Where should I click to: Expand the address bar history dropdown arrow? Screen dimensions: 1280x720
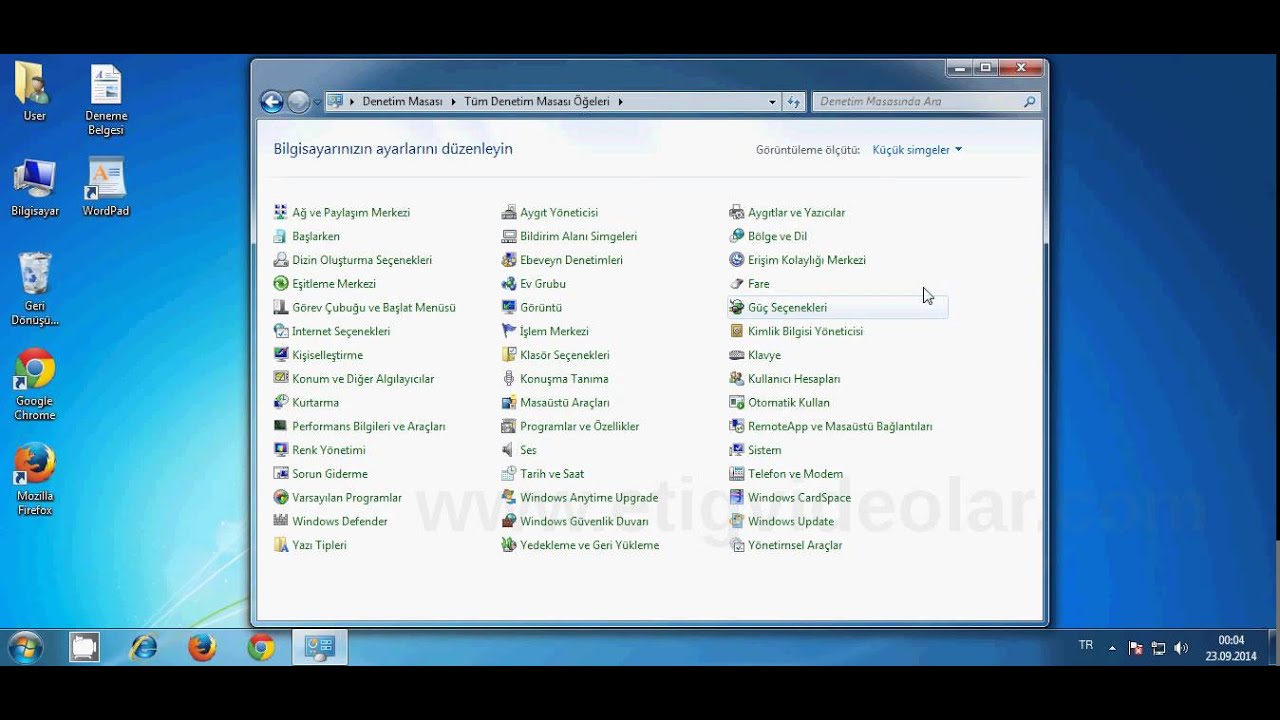[770, 101]
